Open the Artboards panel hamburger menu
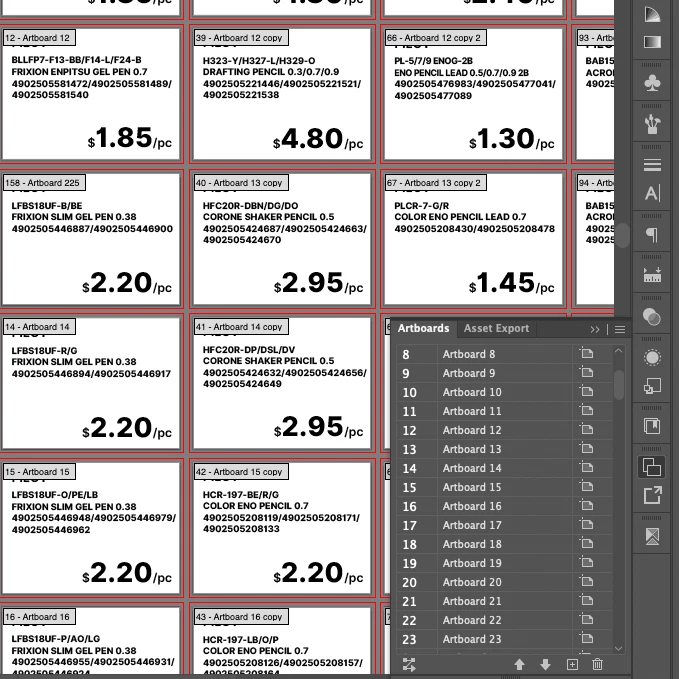The image size is (679, 679). (x=620, y=330)
